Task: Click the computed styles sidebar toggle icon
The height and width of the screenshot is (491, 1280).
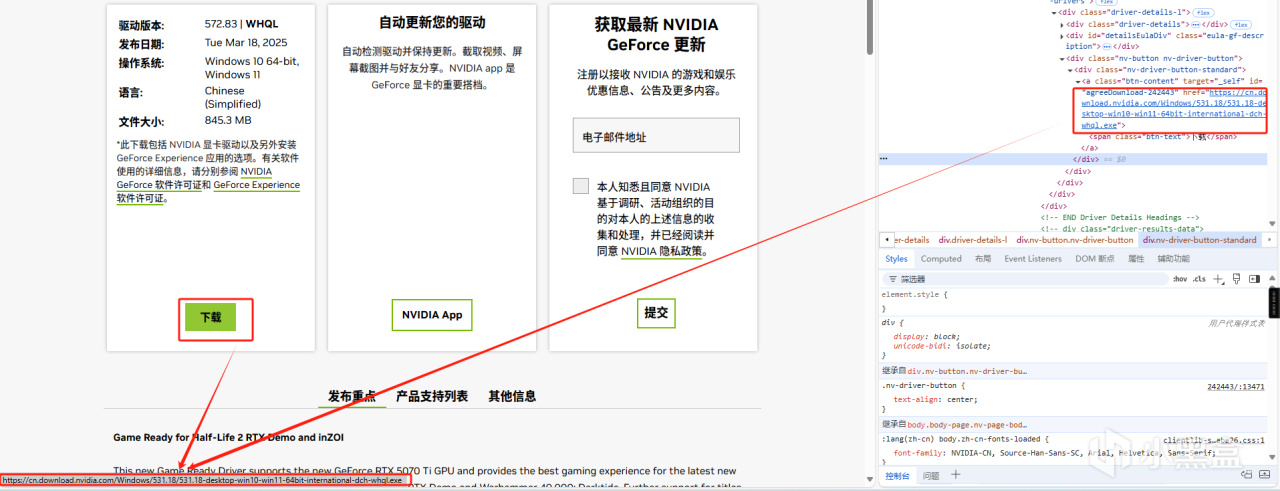Action: [1254, 279]
